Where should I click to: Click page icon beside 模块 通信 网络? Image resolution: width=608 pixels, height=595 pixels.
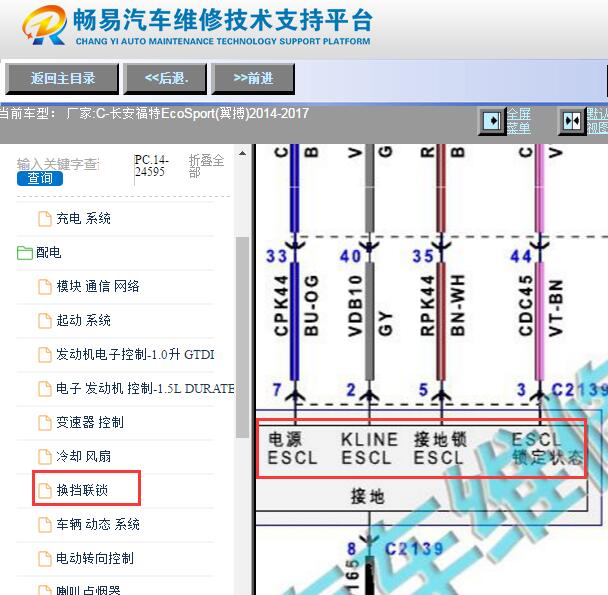click(x=45, y=287)
